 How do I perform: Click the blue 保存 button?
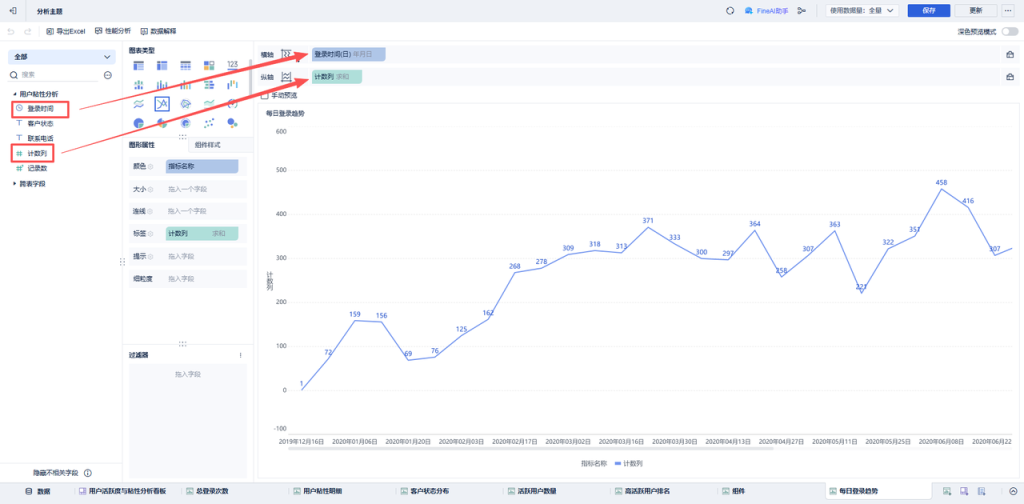(x=929, y=10)
